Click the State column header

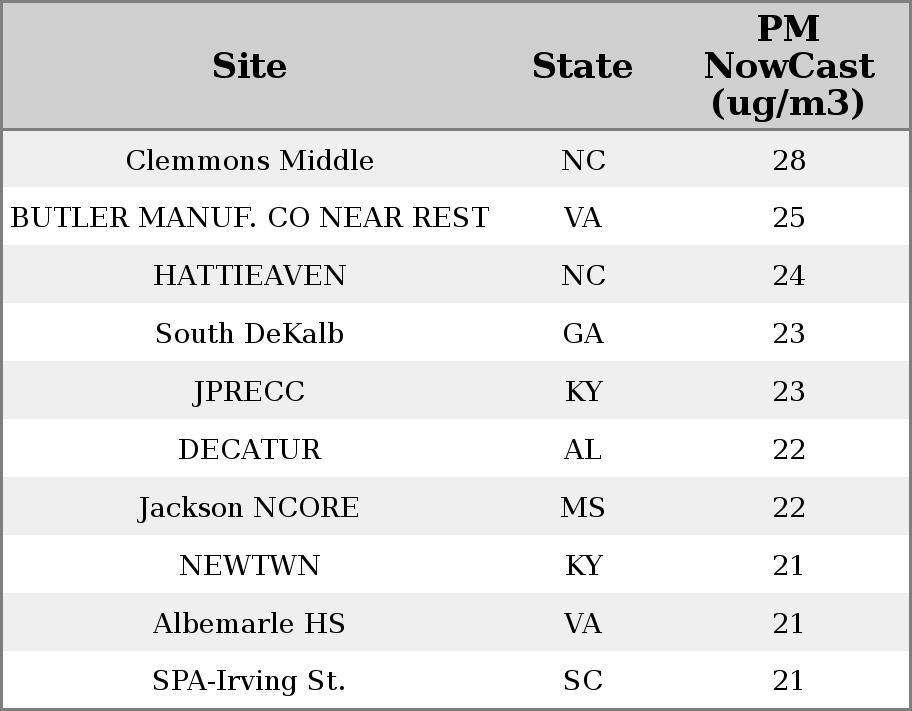[582, 66]
